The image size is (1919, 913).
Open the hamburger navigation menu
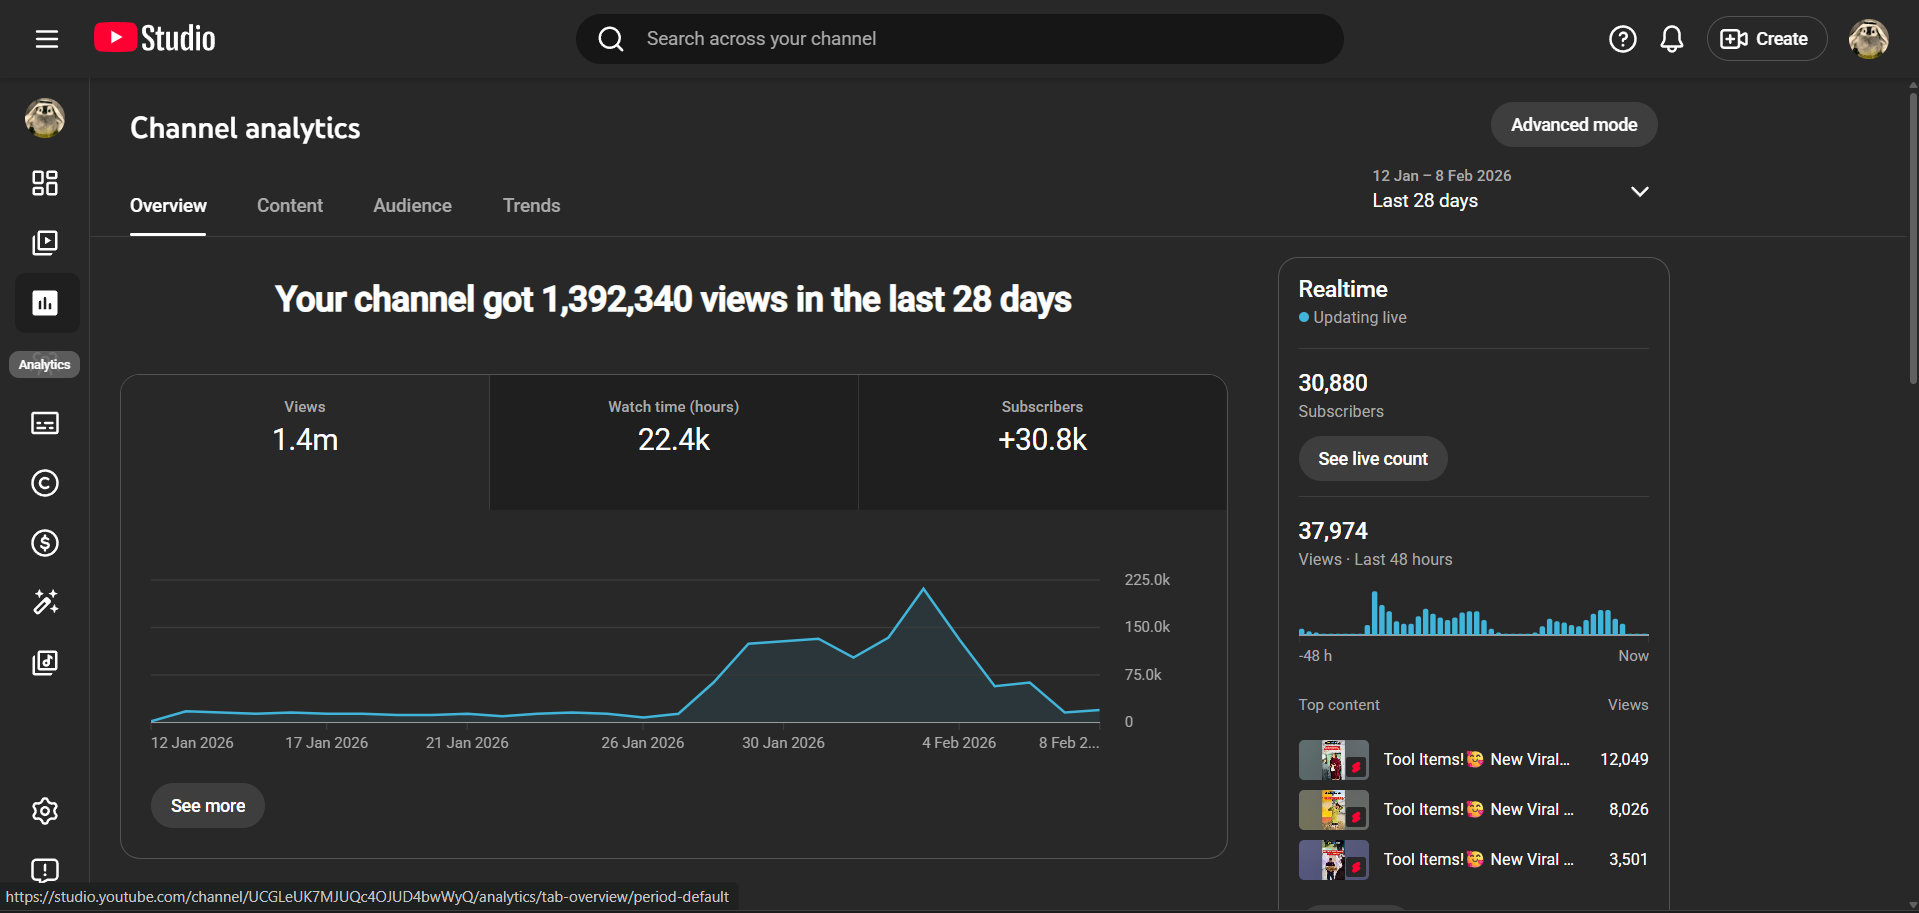pyautogui.click(x=47, y=39)
